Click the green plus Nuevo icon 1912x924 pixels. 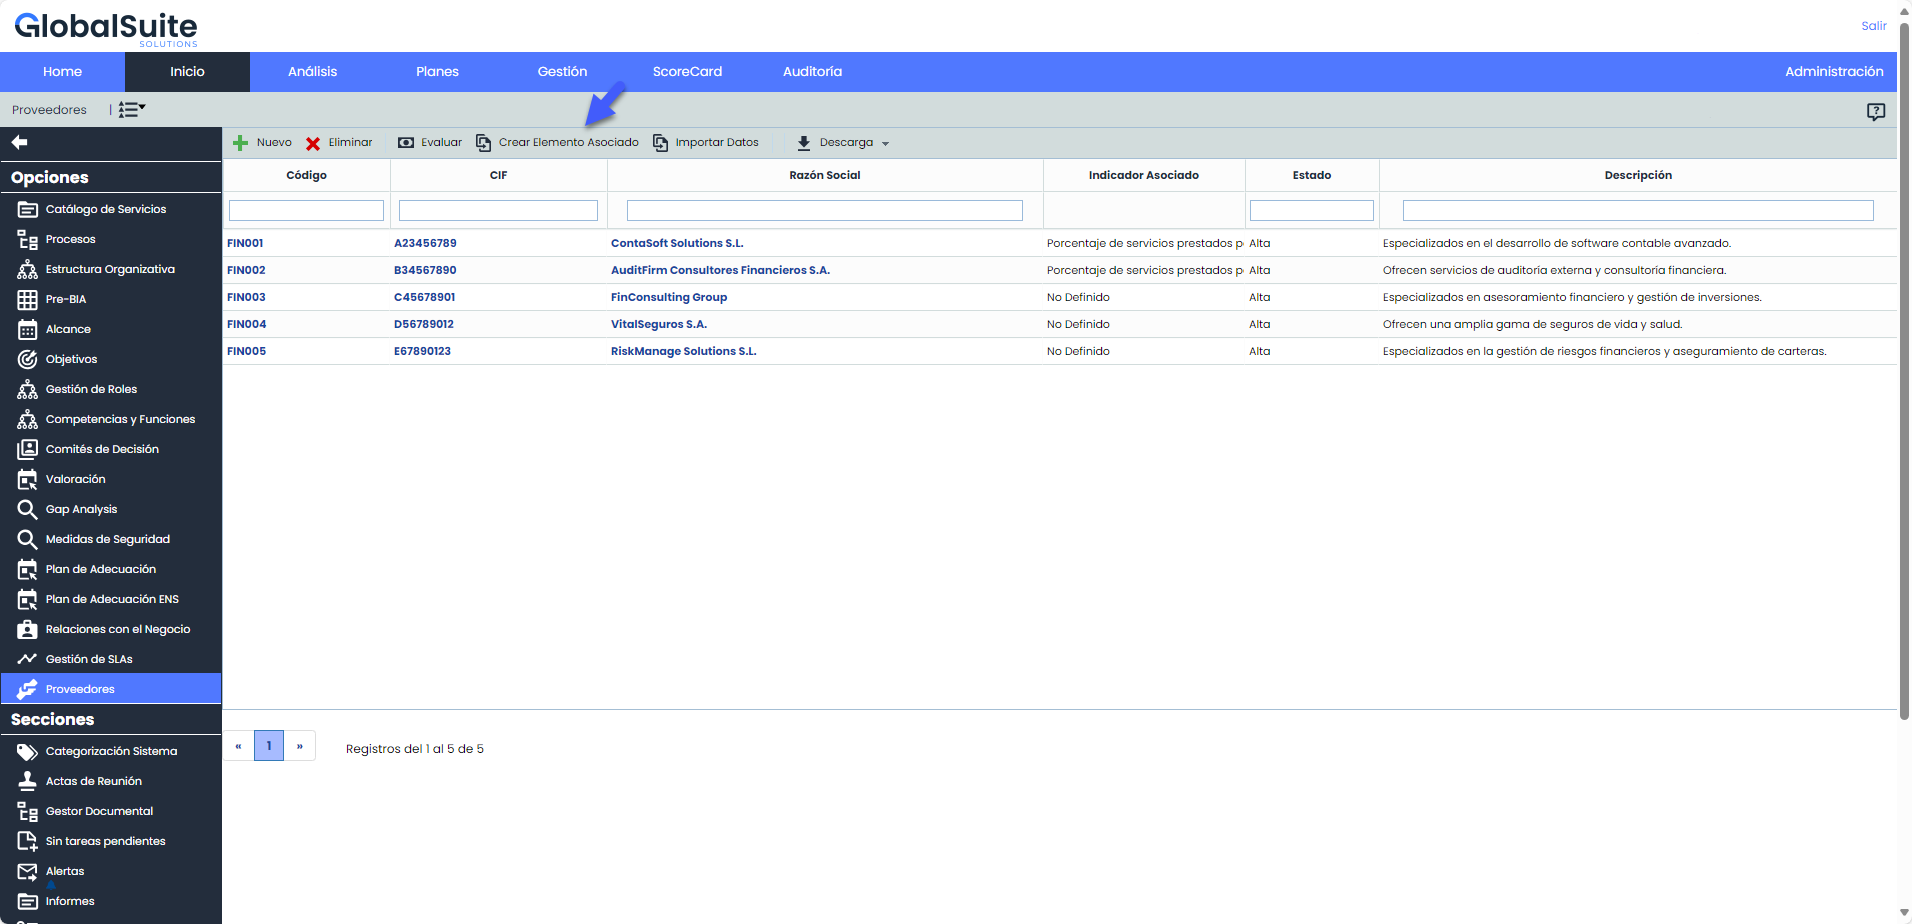(240, 143)
